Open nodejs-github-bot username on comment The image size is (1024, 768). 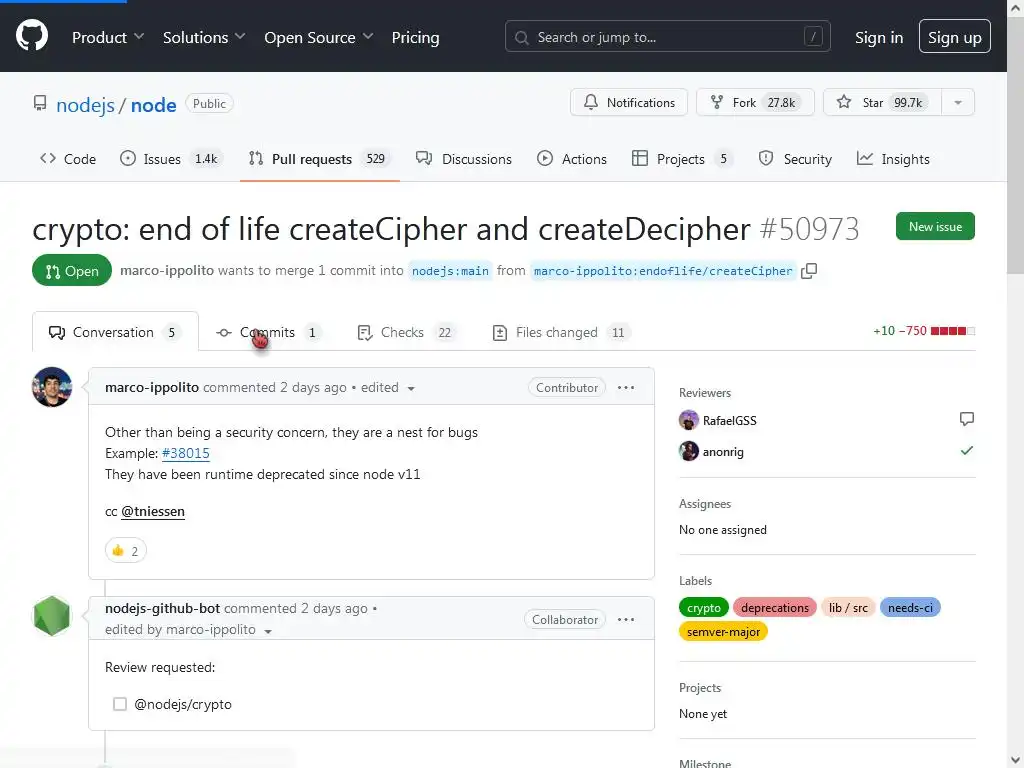point(162,608)
